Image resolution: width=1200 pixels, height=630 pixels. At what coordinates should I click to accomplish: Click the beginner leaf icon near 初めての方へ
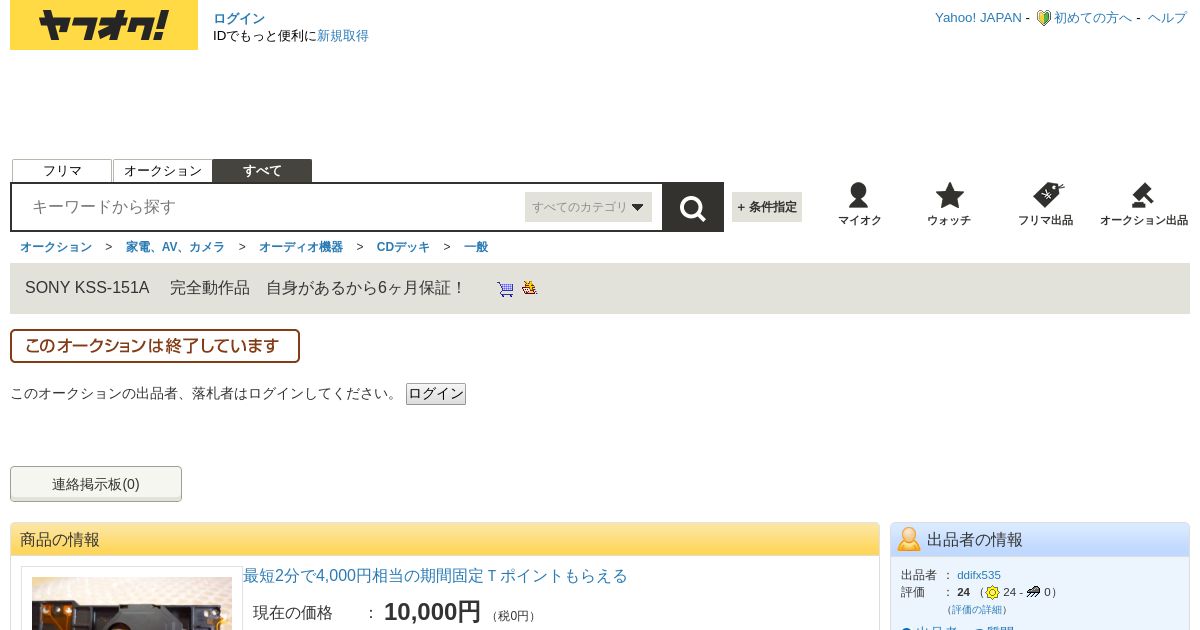point(1043,18)
